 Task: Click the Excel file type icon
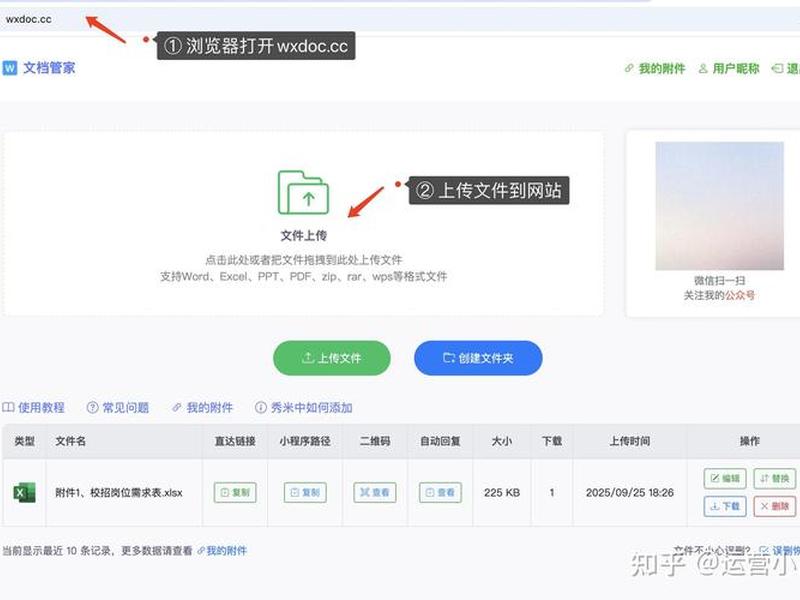24,492
